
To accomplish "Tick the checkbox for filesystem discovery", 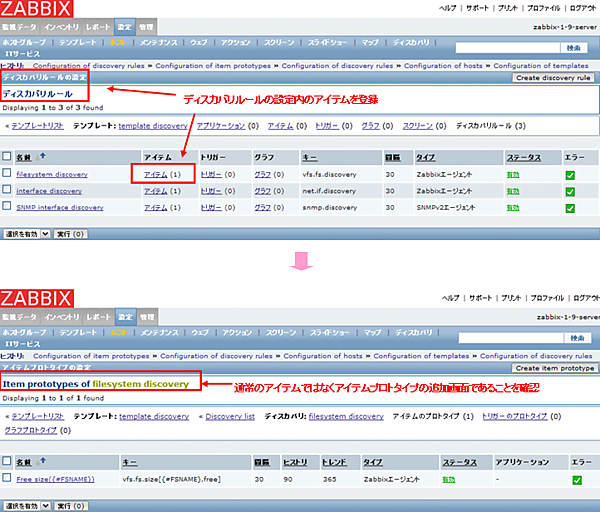I will 8,174.
